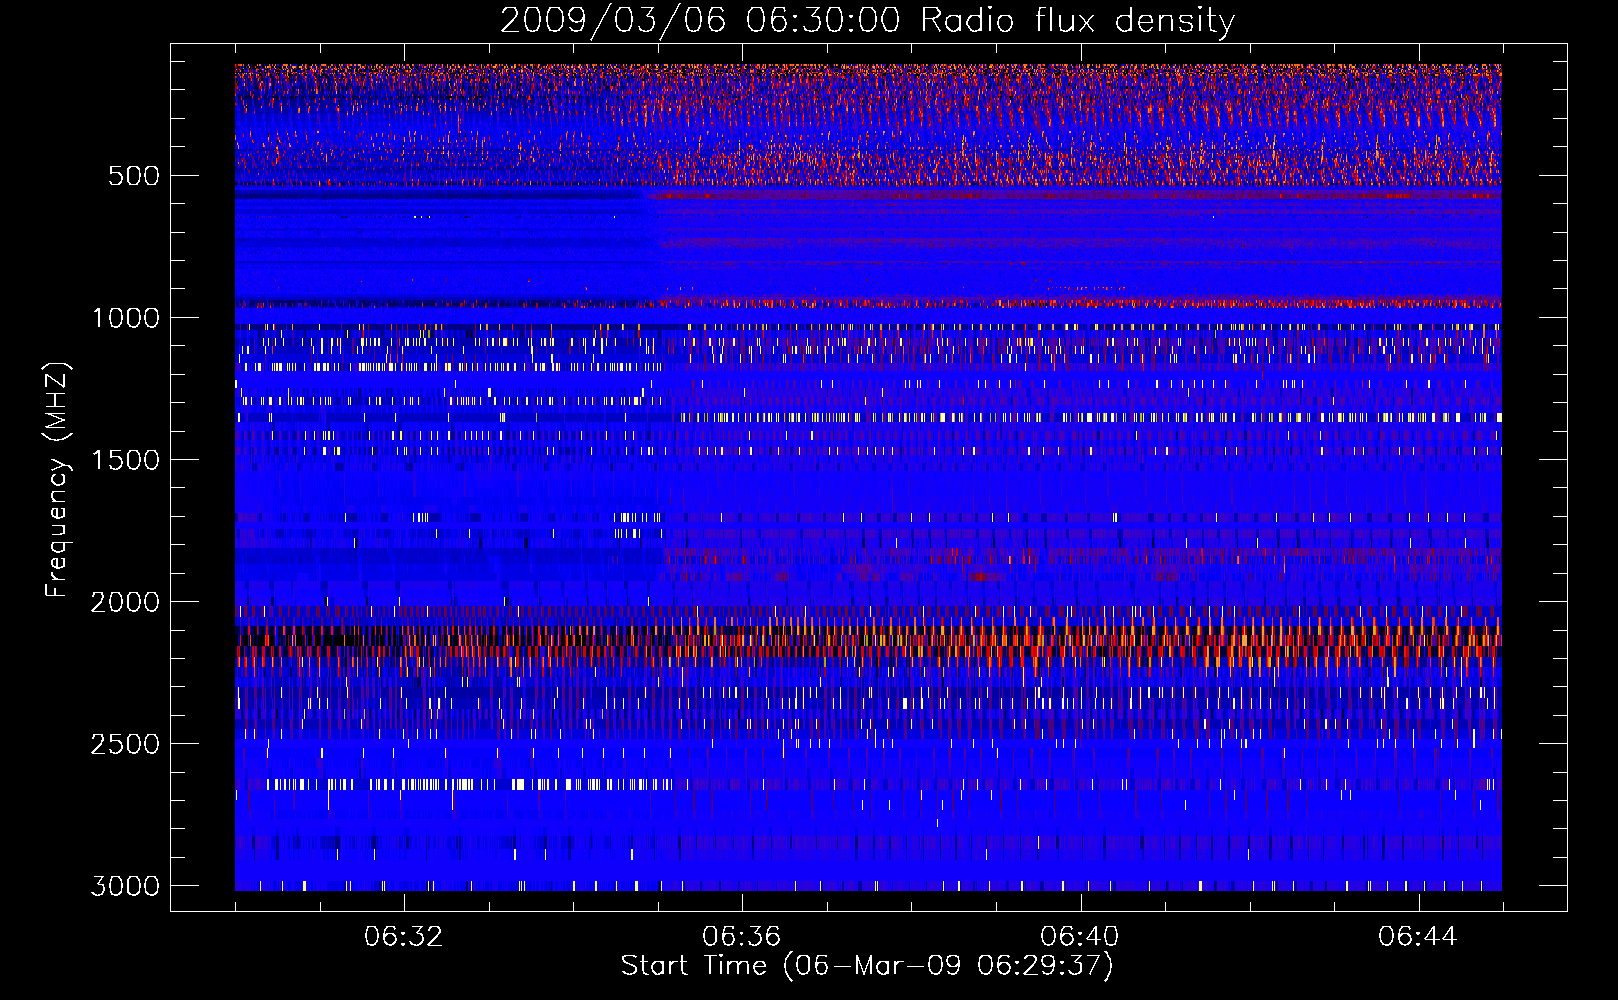Click the 'Start Time (06-Mar-09 06:29:37)' label
Screen dimensions: 1618x1000
[867, 966]
